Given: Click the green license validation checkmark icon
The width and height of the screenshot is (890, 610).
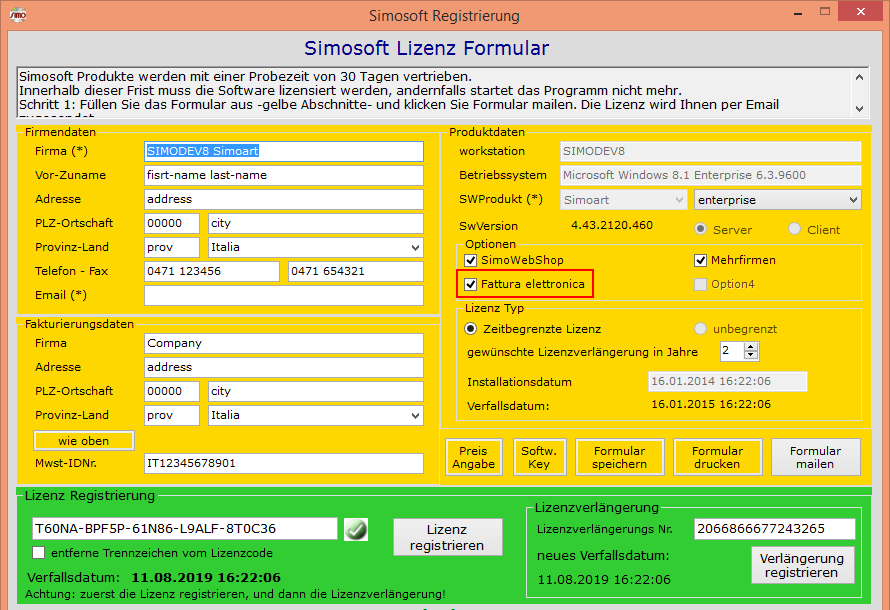Looking at the screenshot, I should click(356, 529).
